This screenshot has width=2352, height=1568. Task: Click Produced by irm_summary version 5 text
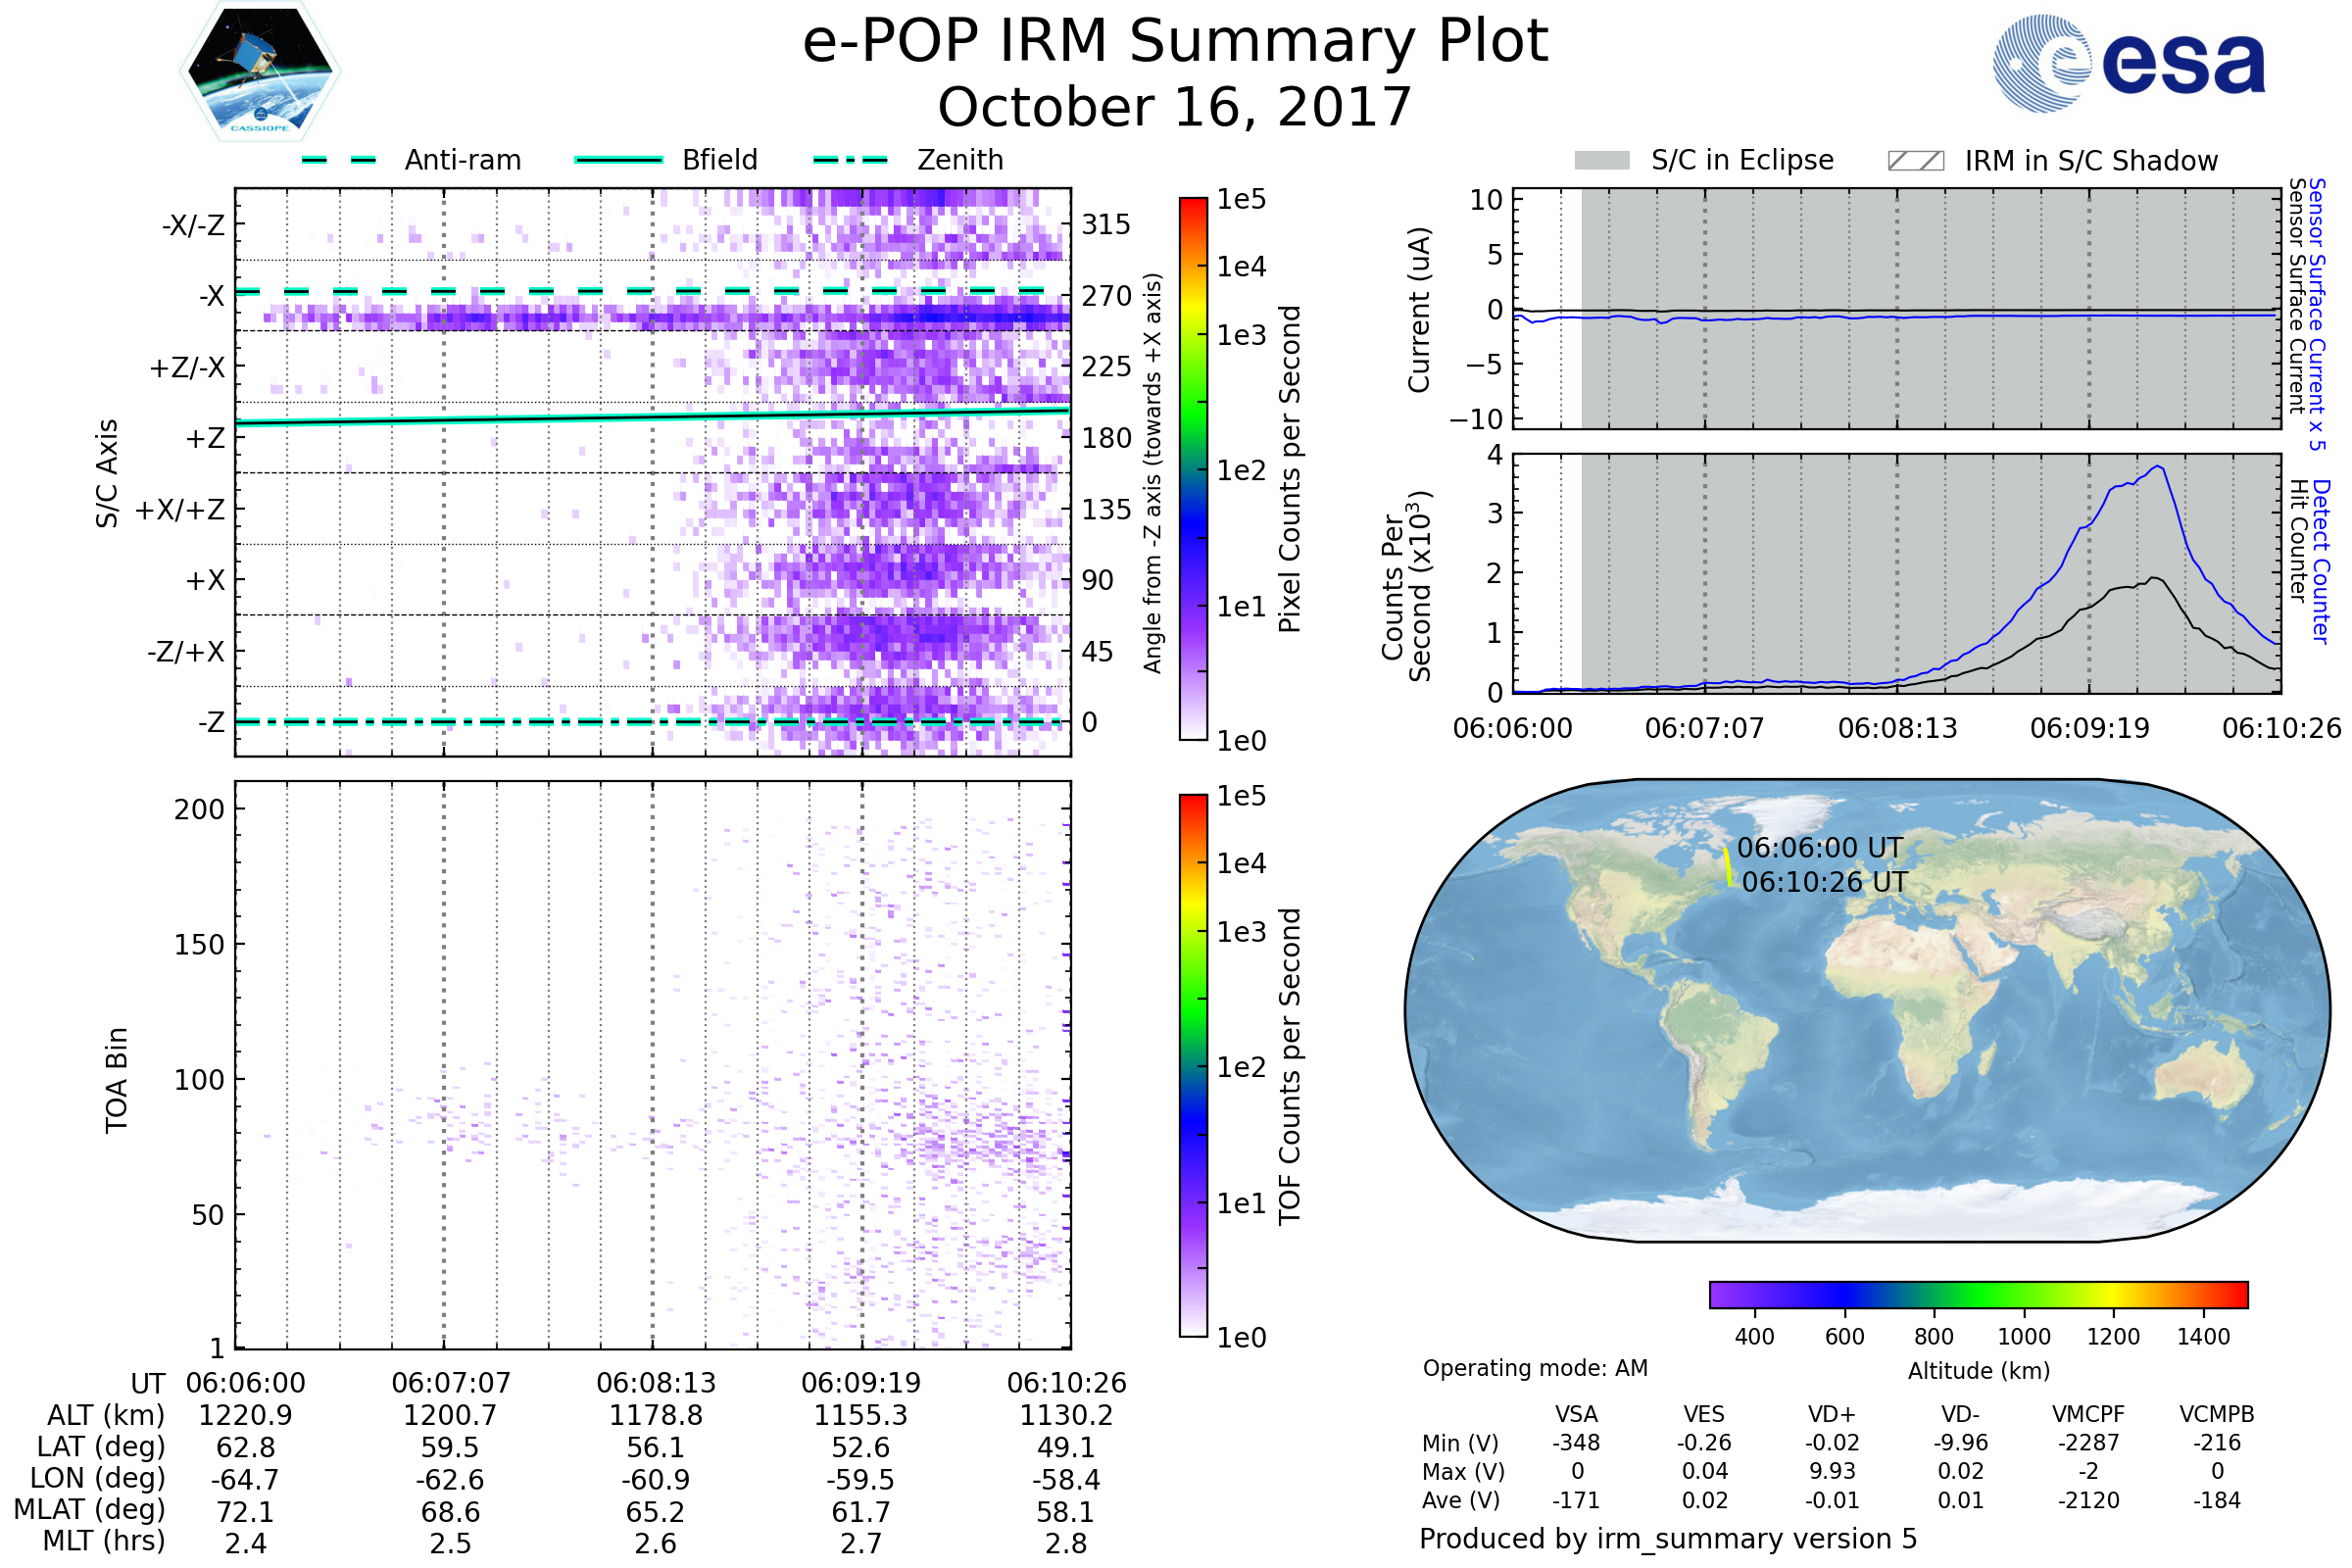(1668, 1539)
